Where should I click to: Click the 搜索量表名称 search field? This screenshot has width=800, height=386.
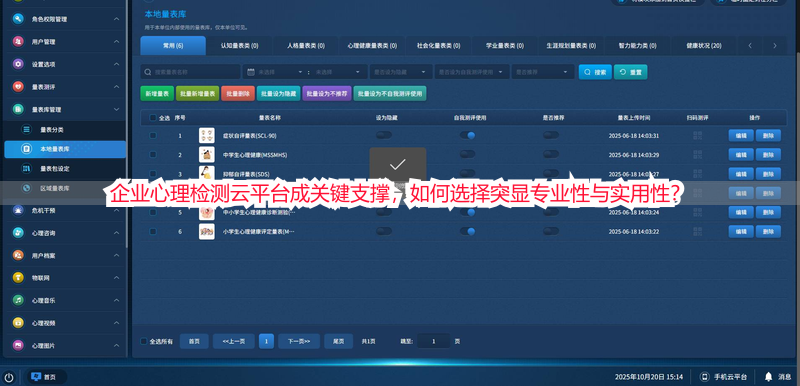190,72
